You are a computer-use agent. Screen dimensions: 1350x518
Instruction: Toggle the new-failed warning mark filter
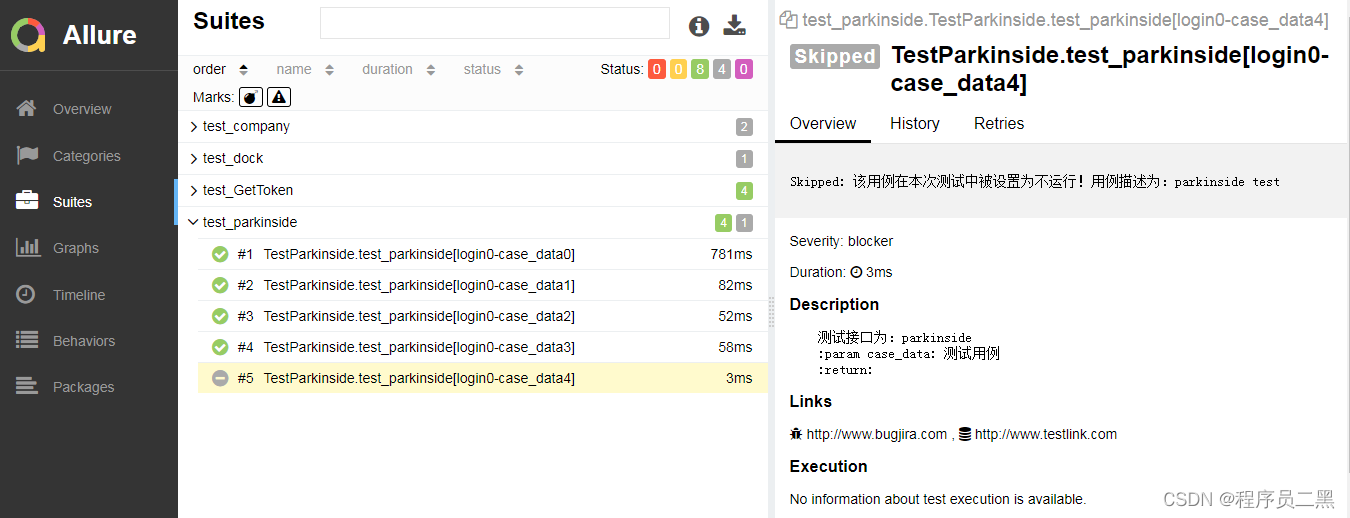(279, 97)
